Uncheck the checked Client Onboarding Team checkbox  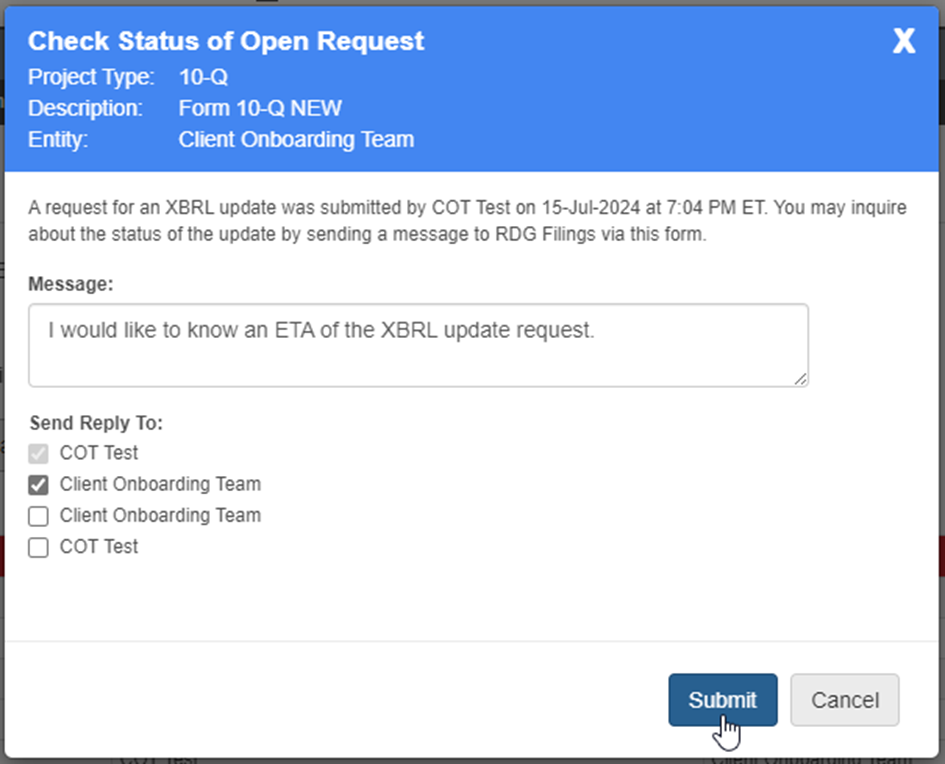pyautogui.click(x=38, y=485)
